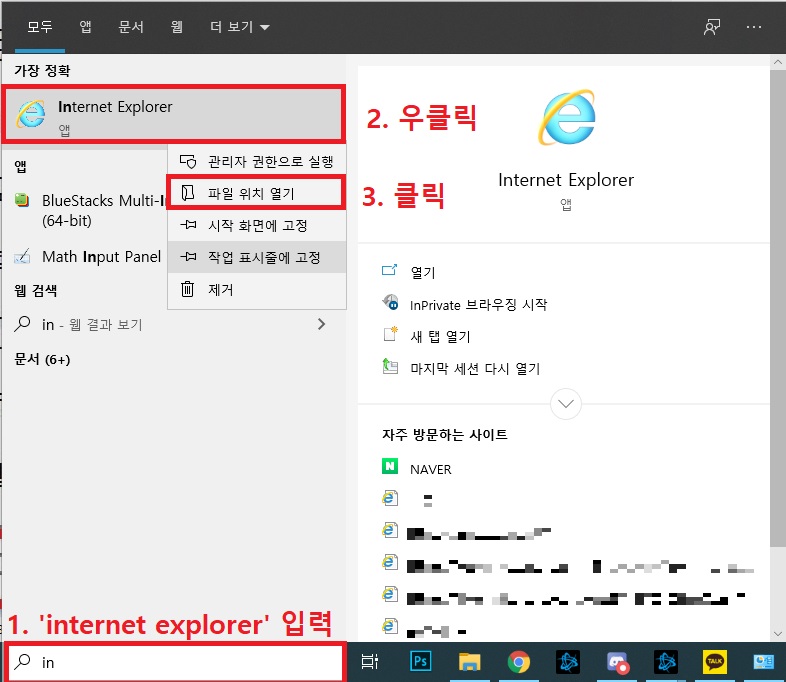
Task: Expand the web result arrow chevron
Action: (321, 324)
